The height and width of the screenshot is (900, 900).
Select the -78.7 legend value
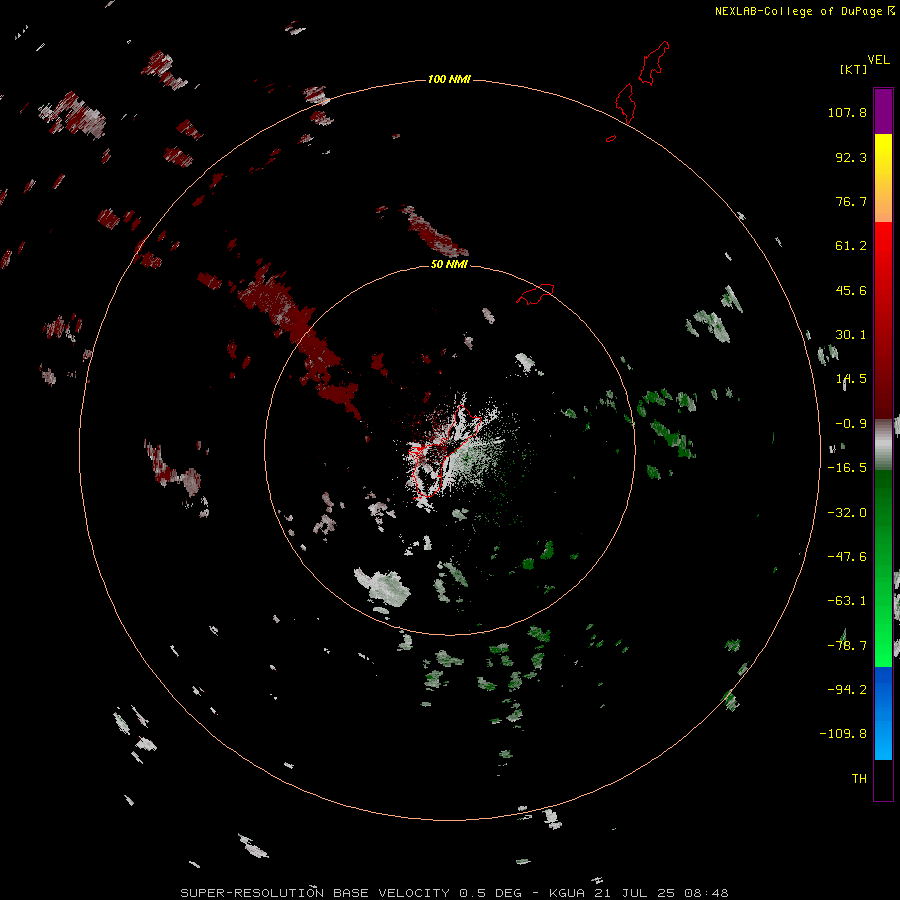click(847, 646)
